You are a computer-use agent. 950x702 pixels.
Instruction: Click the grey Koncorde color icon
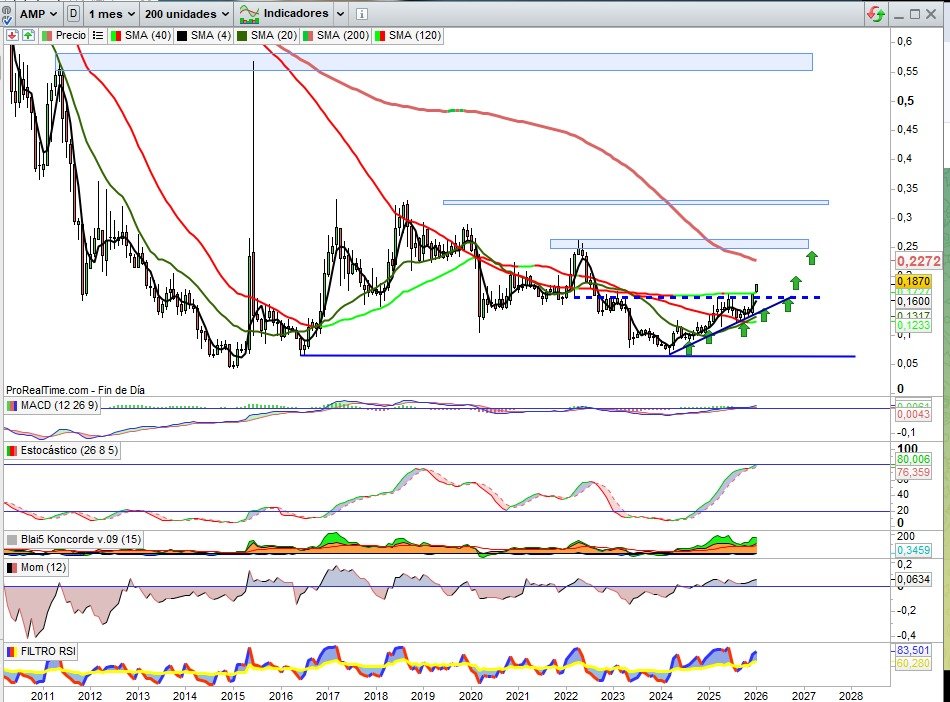pos(12,539)
